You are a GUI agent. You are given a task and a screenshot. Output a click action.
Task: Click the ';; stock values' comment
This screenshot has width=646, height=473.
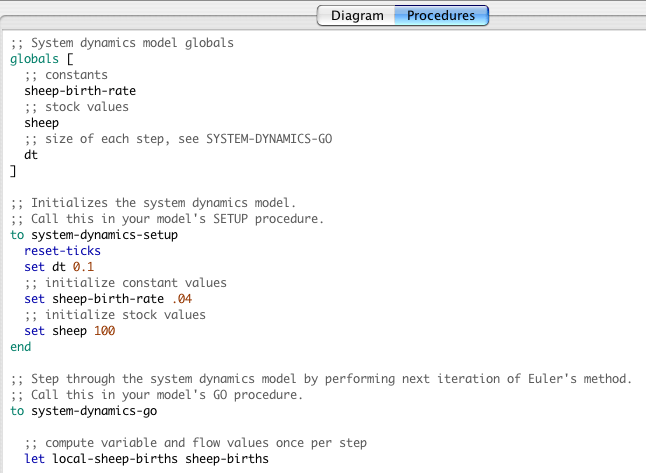pos(76,107)
